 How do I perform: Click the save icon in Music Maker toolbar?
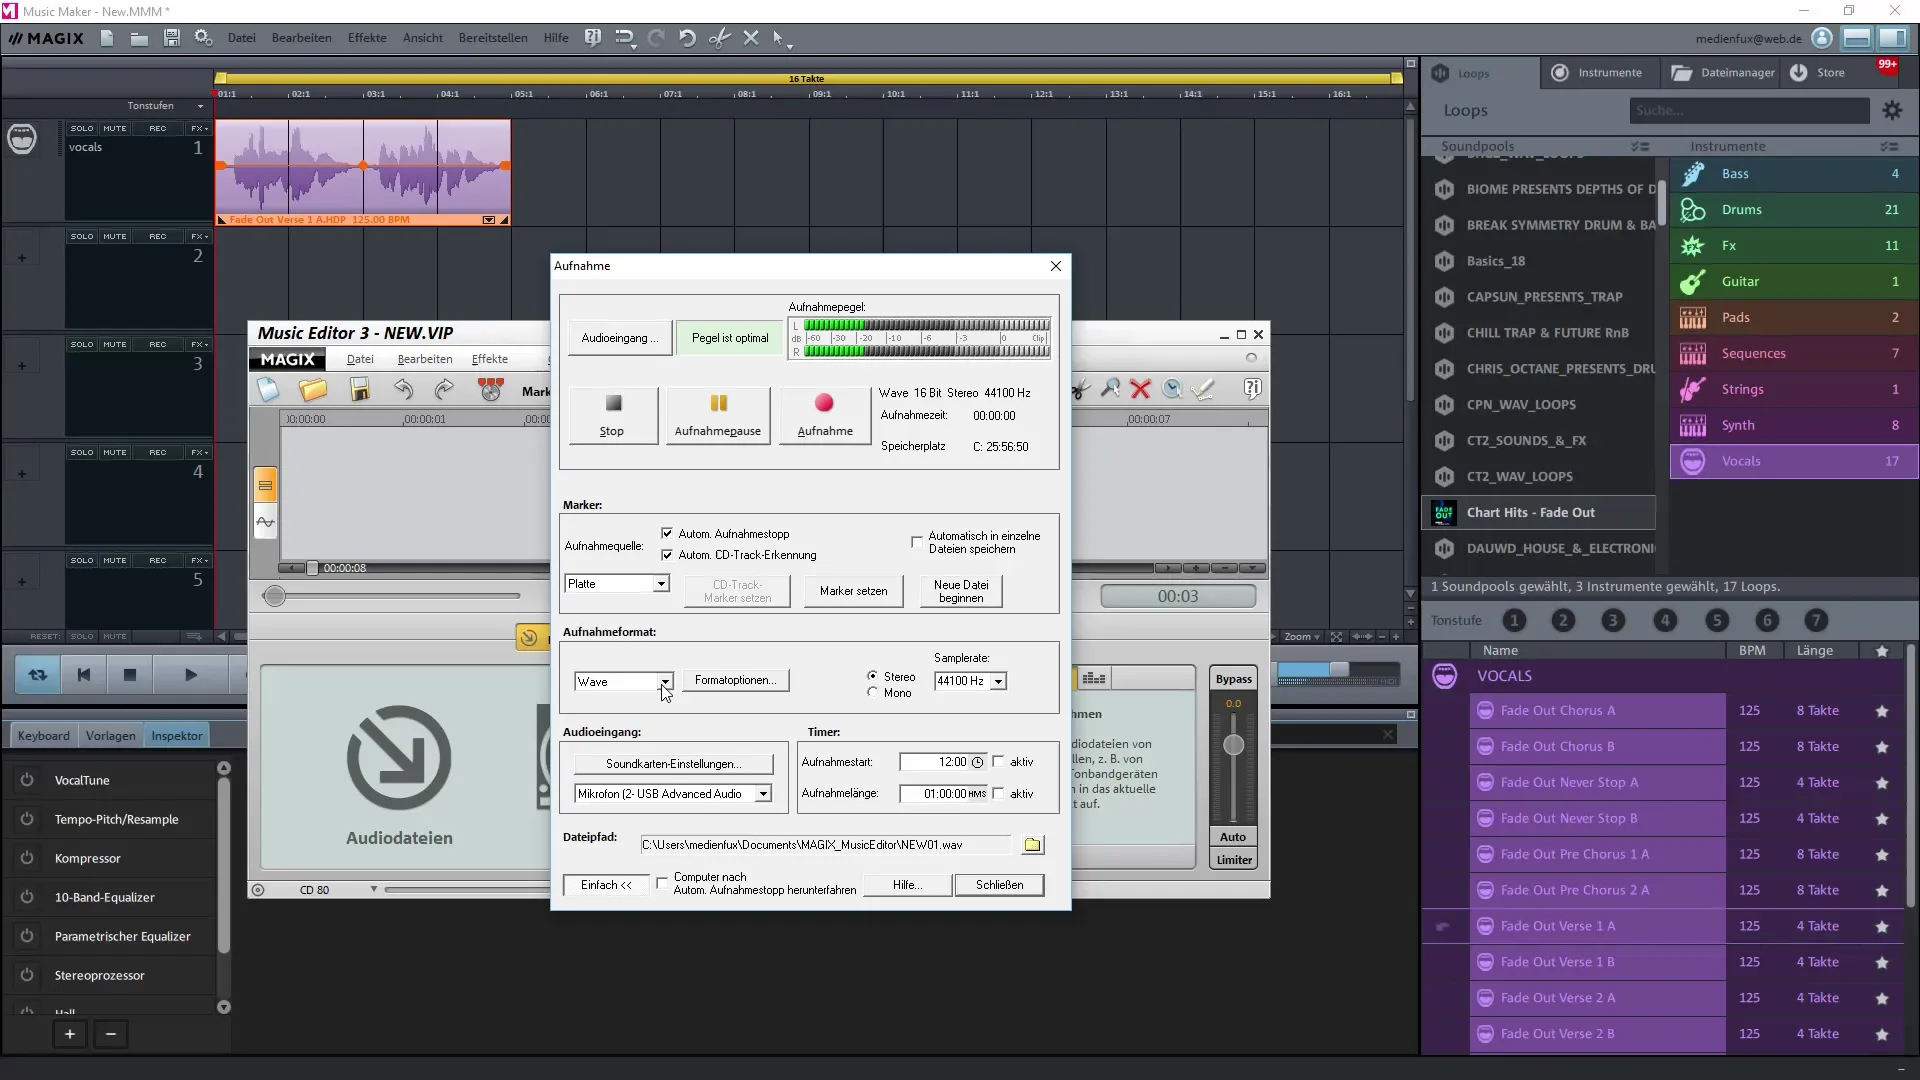[171, 38]
